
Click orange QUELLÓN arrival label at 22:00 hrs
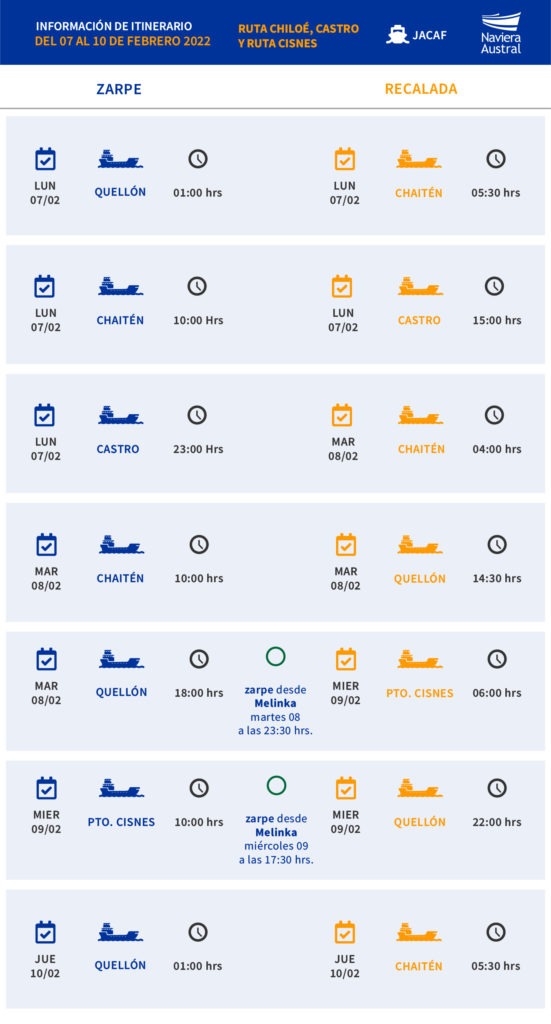pos(420,822)
